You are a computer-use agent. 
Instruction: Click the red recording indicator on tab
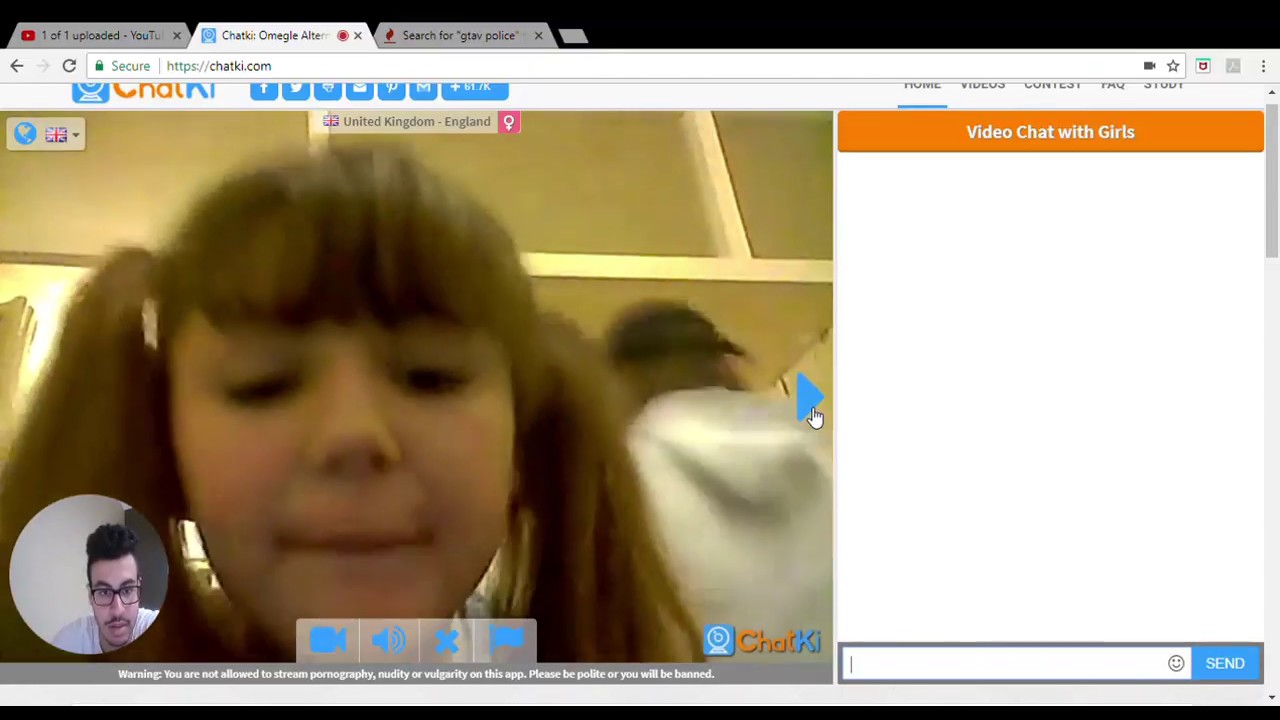point(343,36)
